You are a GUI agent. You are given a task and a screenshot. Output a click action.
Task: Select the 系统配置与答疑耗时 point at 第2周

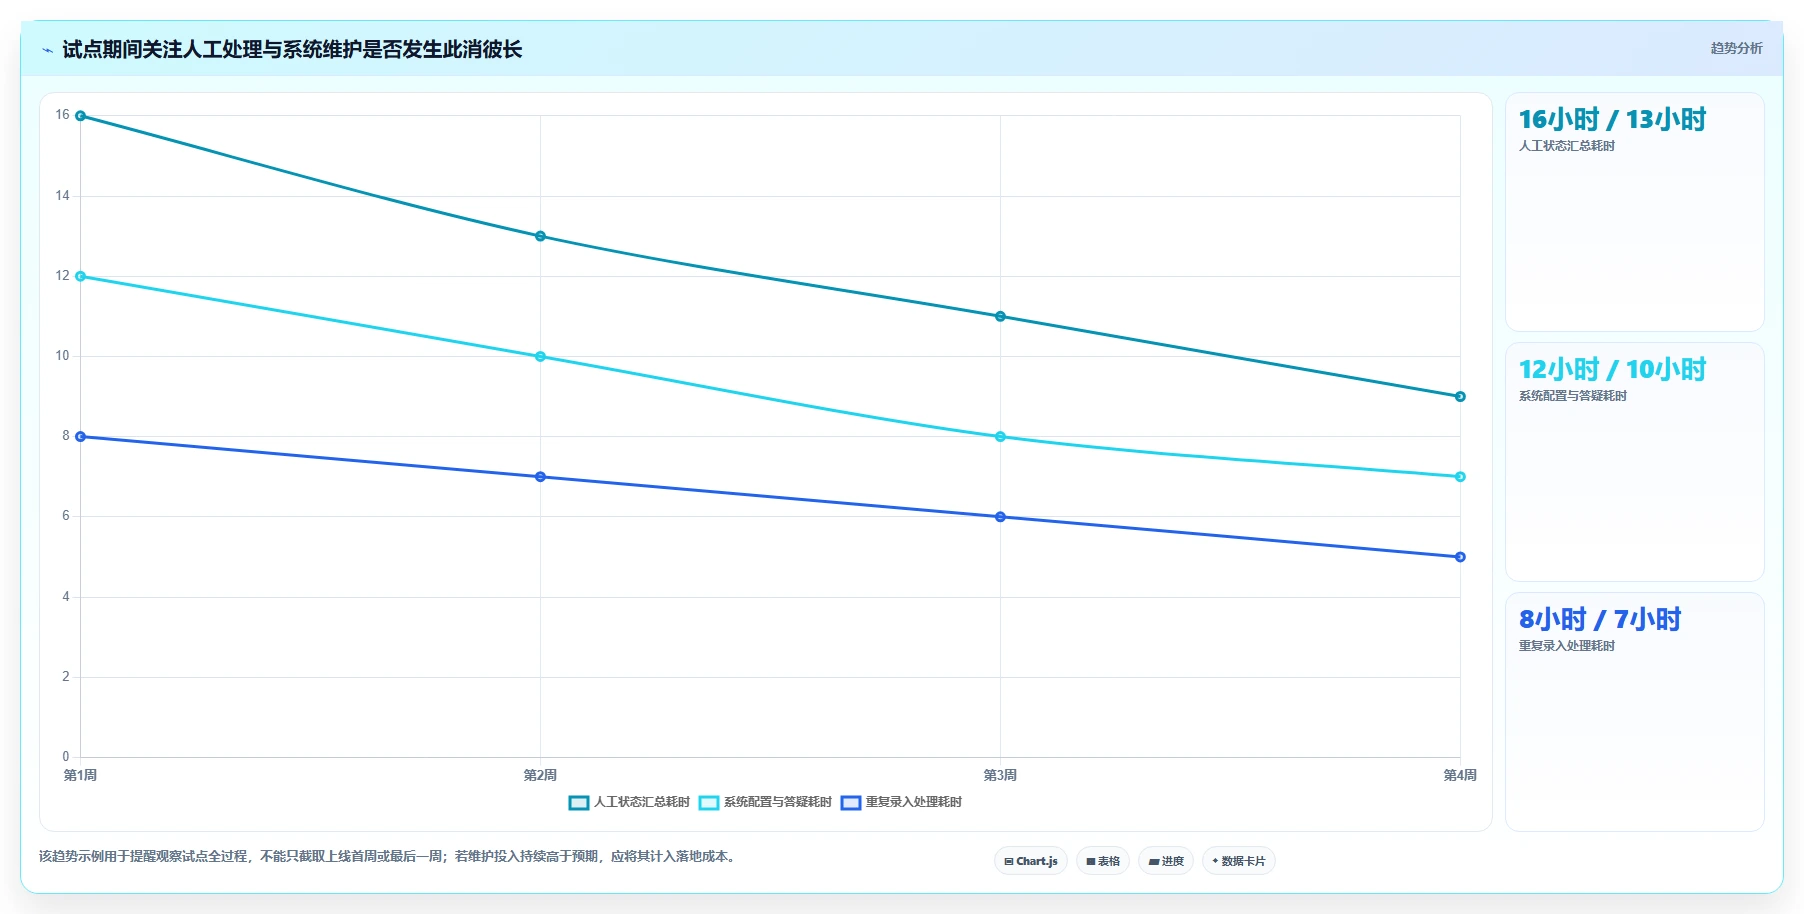point(540,356)
